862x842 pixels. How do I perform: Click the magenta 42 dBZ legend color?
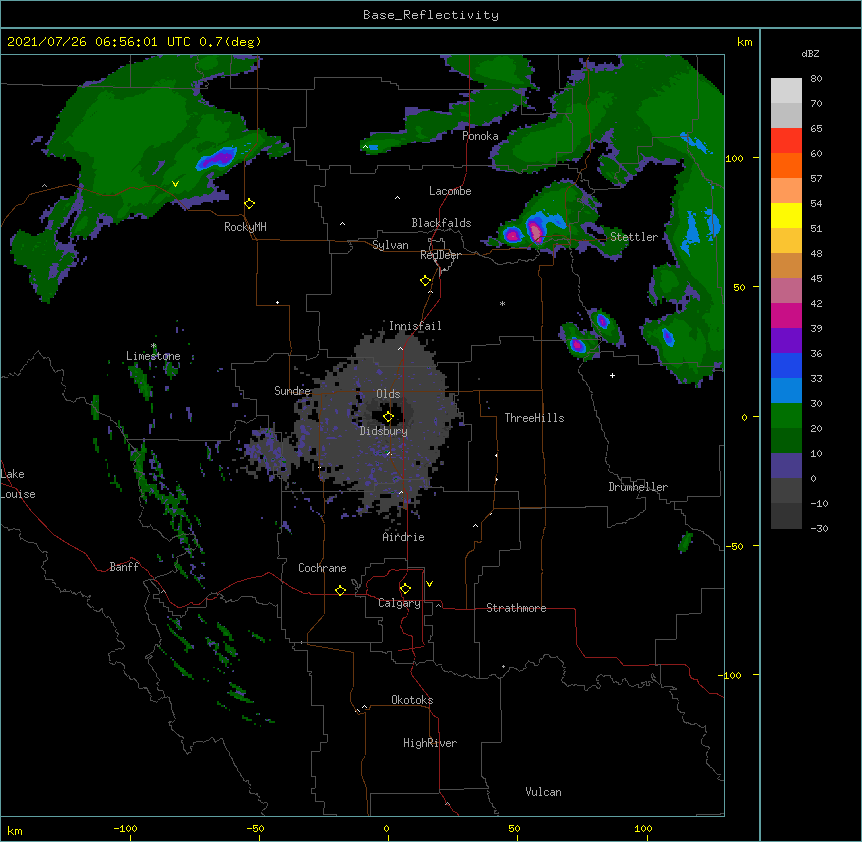(786, 315)
